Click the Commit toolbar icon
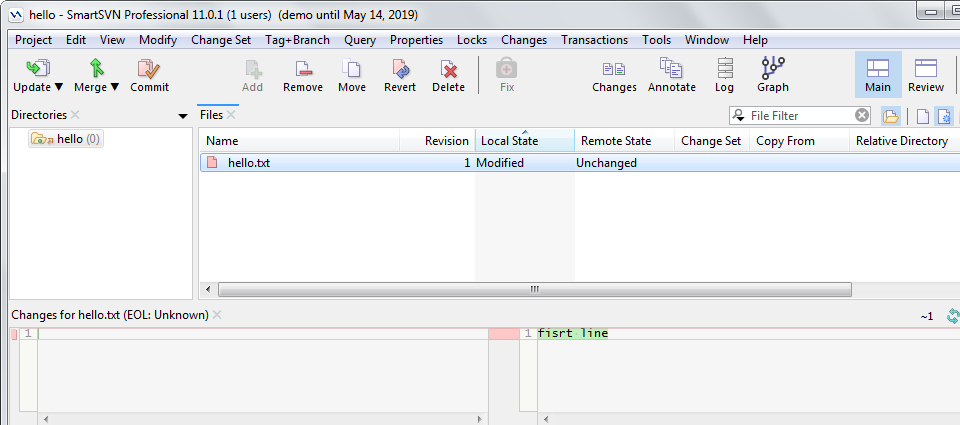960x425 pixels. (x=149, y=68)
